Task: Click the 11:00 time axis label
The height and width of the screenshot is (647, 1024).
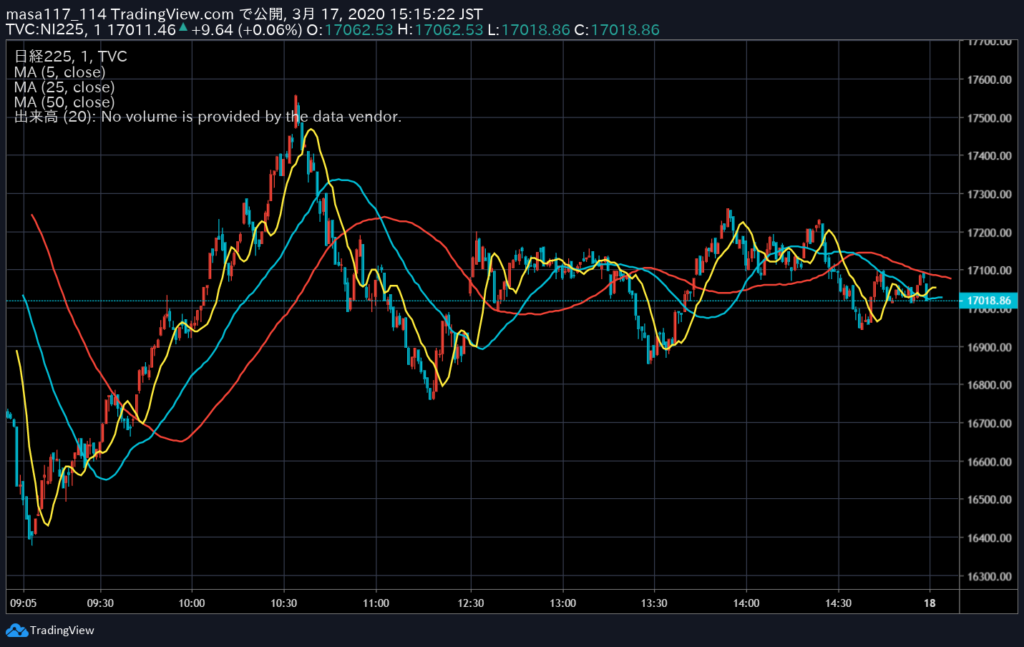Action: tap(376, 603)
